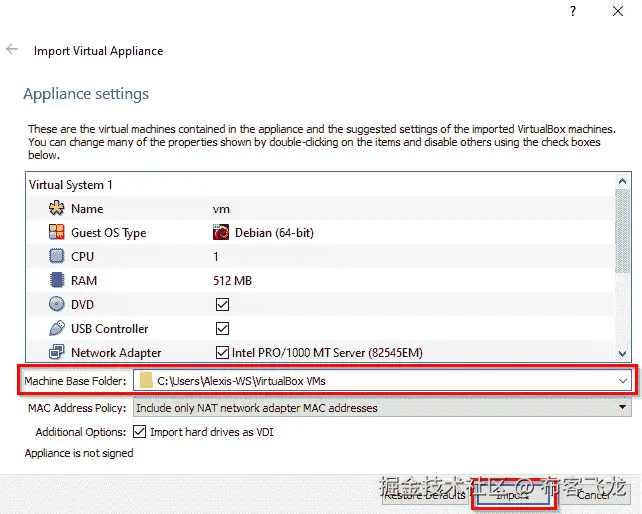The width and height of the screenshot is (642, 514).
Task: Click the Guest OS Type icon
Action: pos(57,232)
